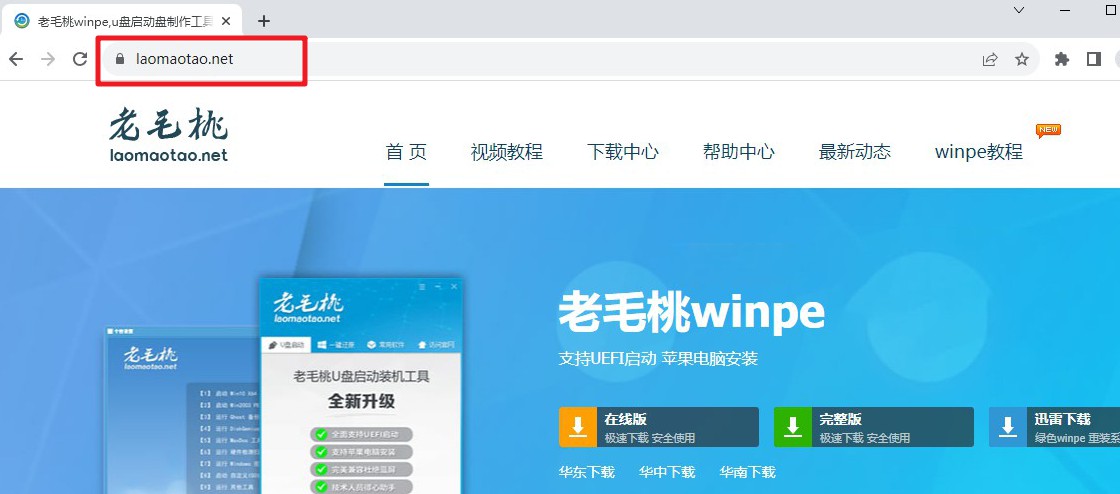Open the browser side panel icon
This screenshot has height=494, width=1120.
click(1094, 59)
